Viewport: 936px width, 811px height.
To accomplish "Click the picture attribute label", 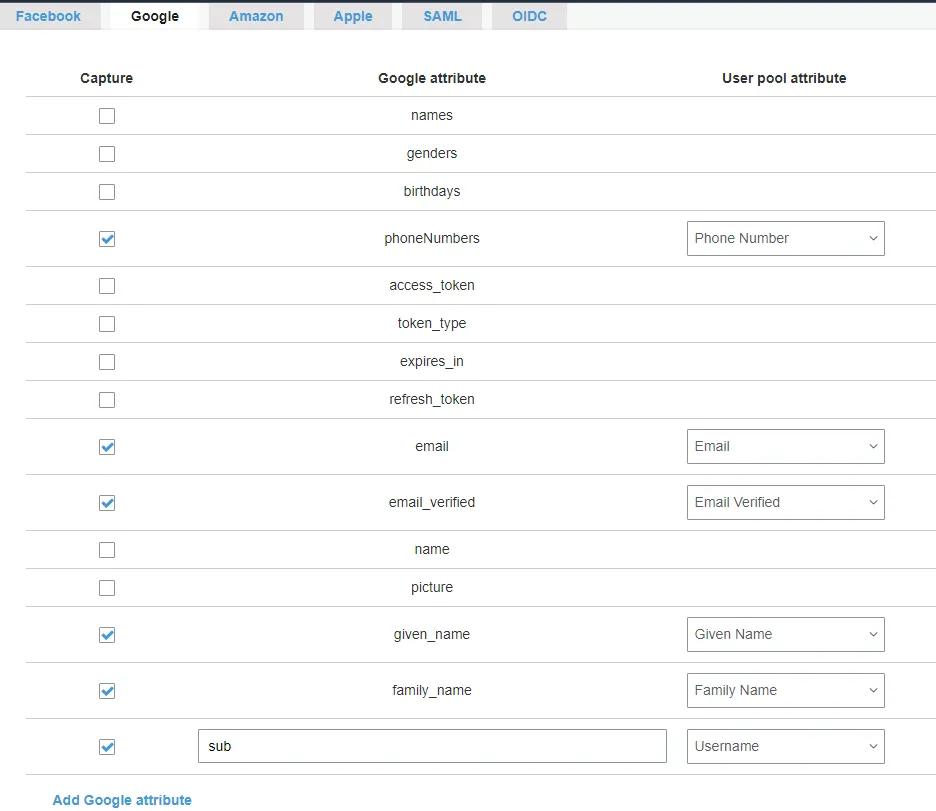I will point(432,587).
